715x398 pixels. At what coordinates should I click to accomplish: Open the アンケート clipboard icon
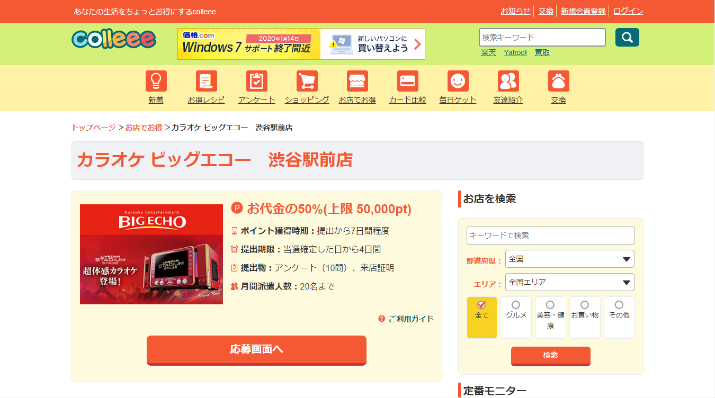click(256, 81)
